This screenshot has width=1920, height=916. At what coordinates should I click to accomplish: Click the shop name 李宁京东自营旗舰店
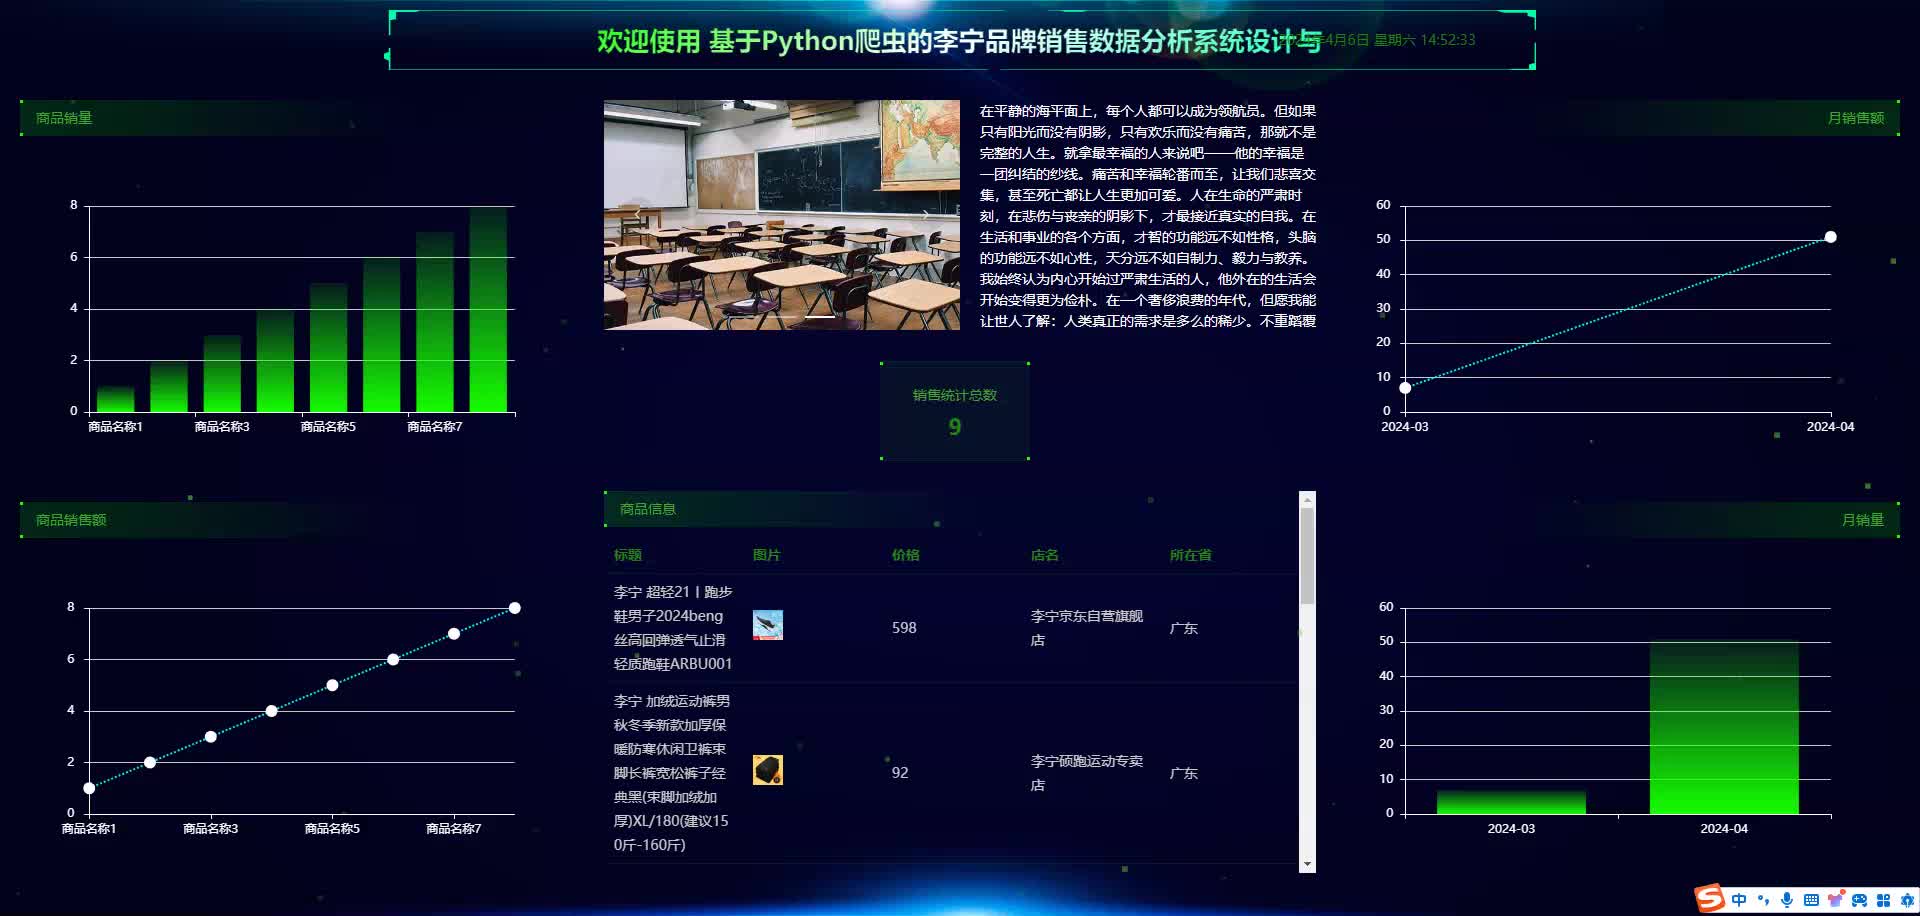click(1087, 628)
